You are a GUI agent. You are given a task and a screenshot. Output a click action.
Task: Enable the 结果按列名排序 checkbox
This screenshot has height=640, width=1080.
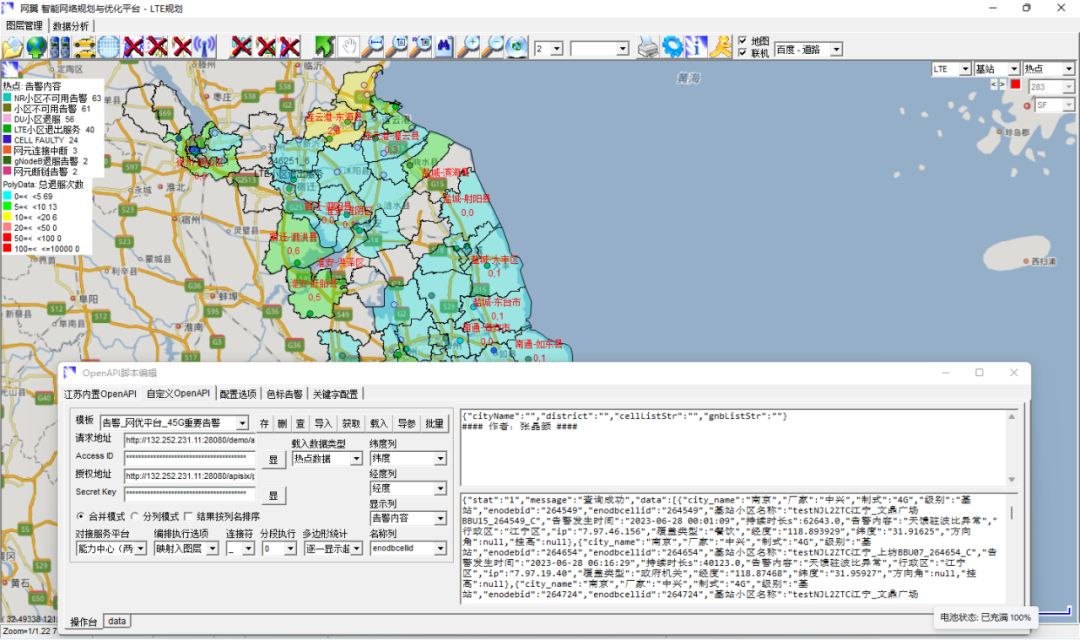[x=188, y=517]
